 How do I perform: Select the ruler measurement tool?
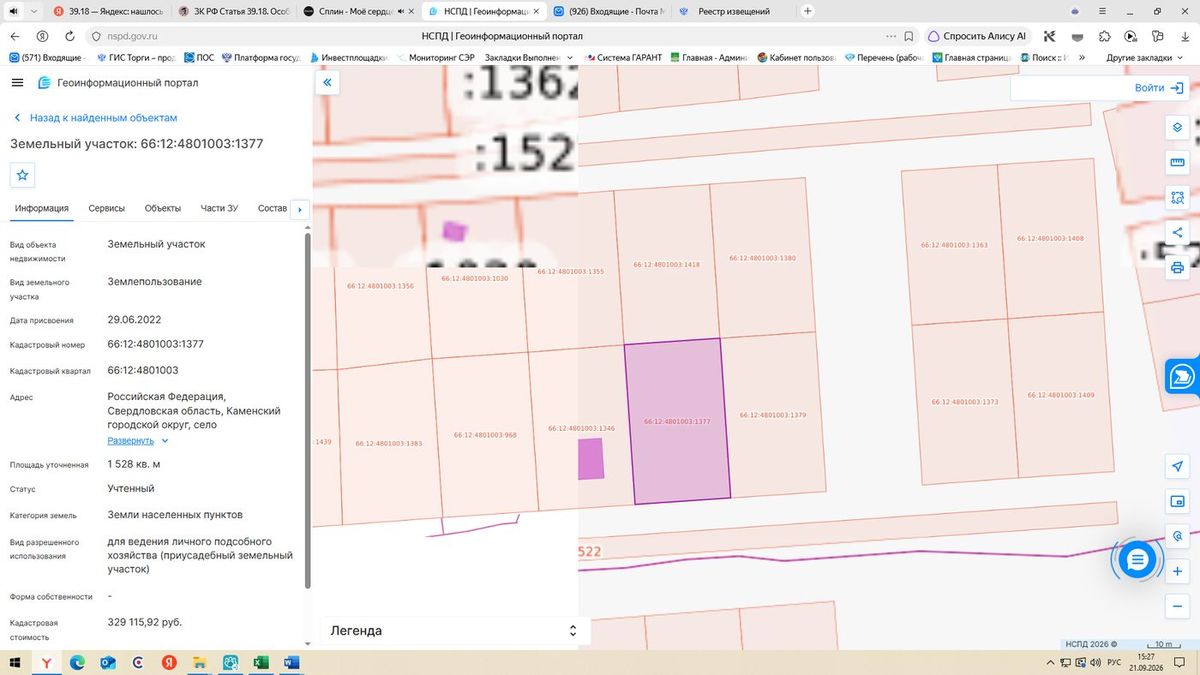[1177, 163]
